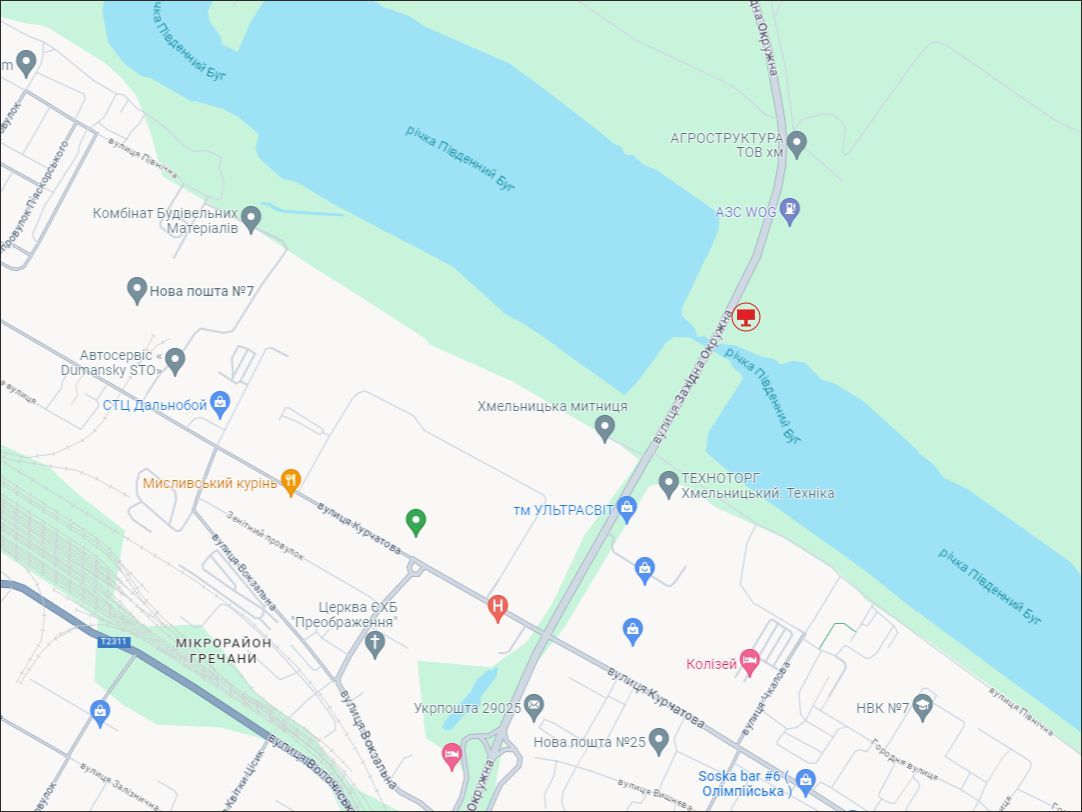Viewport: 1082px width, 812px height.
Task: Click the red H hospital marker
Action: coord(498,608)
